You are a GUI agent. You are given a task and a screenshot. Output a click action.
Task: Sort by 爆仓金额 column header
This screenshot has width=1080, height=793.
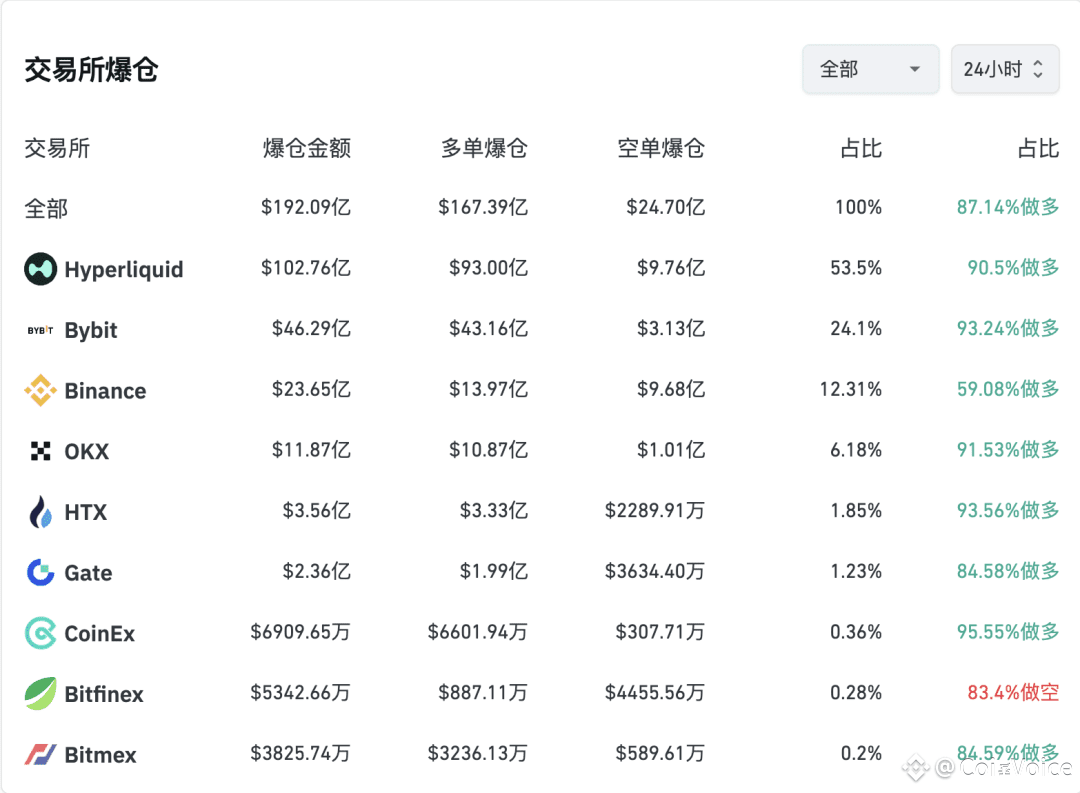coord(307,149)
